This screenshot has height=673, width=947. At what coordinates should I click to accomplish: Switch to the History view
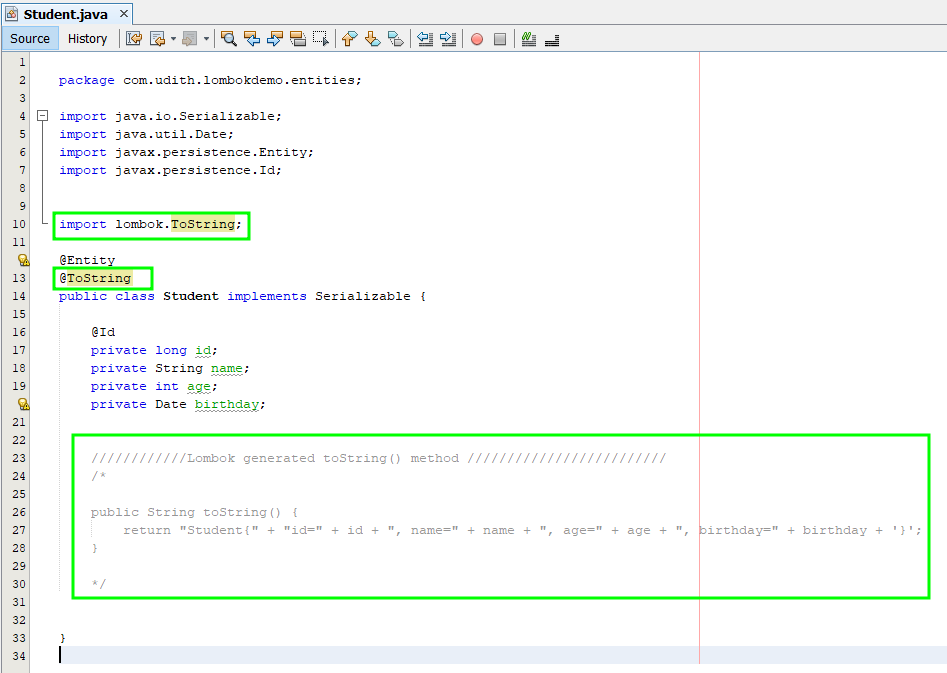click(x=88, y=38)
